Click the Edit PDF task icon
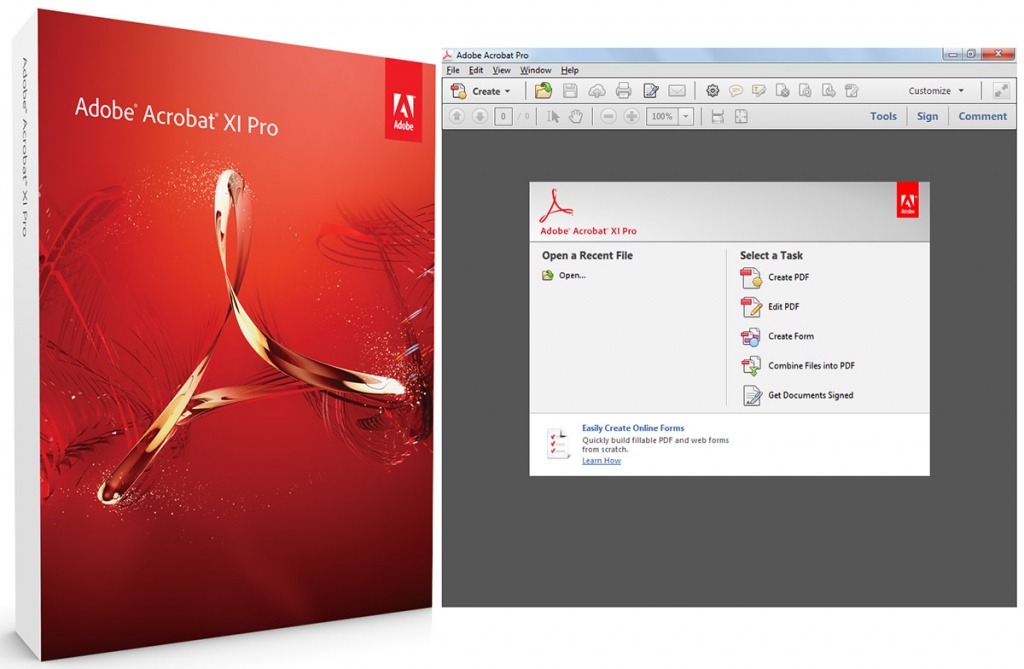1024x669 pixels. coord(751,307)
